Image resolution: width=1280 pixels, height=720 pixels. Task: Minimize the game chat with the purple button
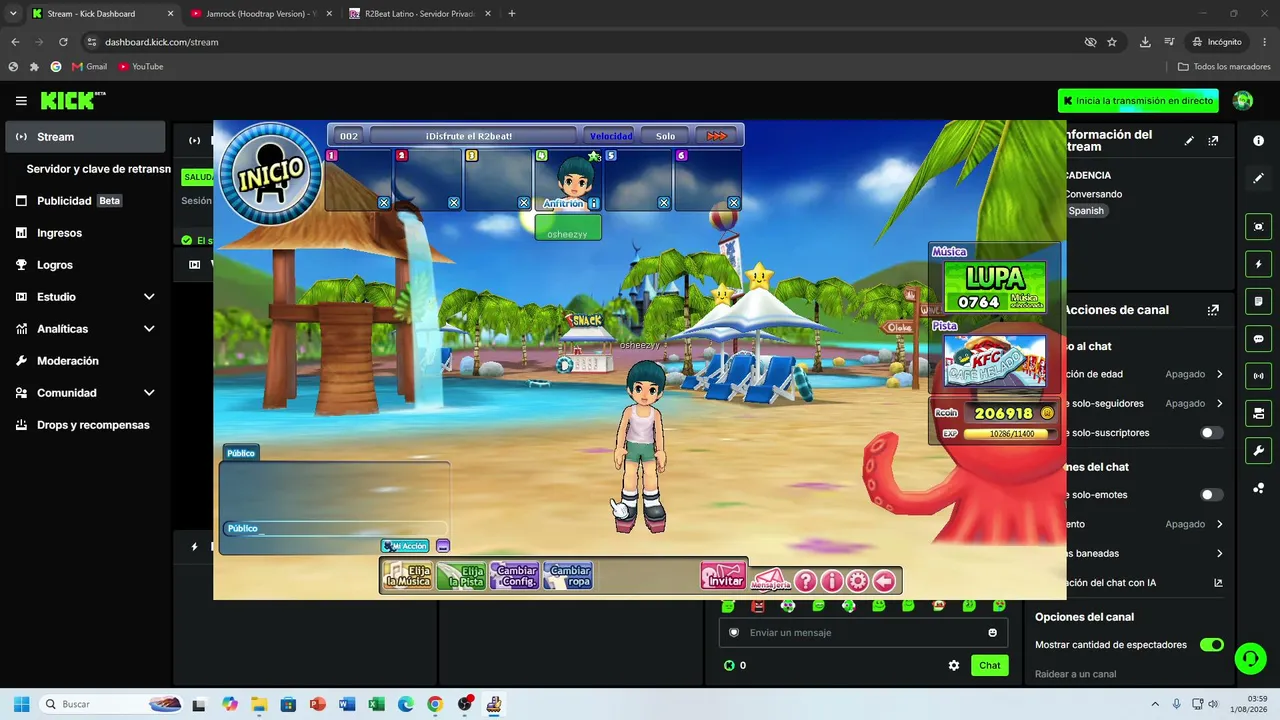point(443,546)
